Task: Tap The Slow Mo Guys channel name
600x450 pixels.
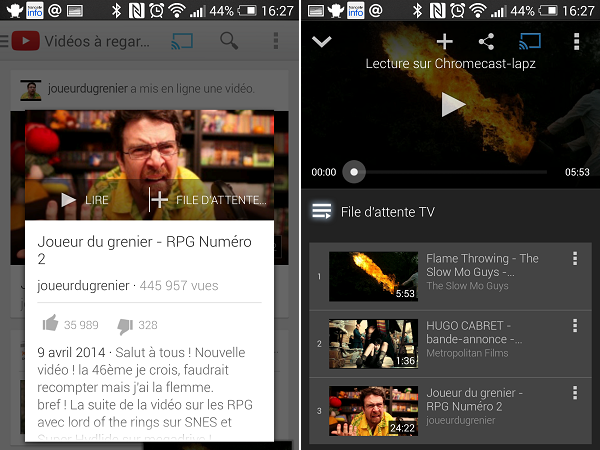Action: coord(467,286)
